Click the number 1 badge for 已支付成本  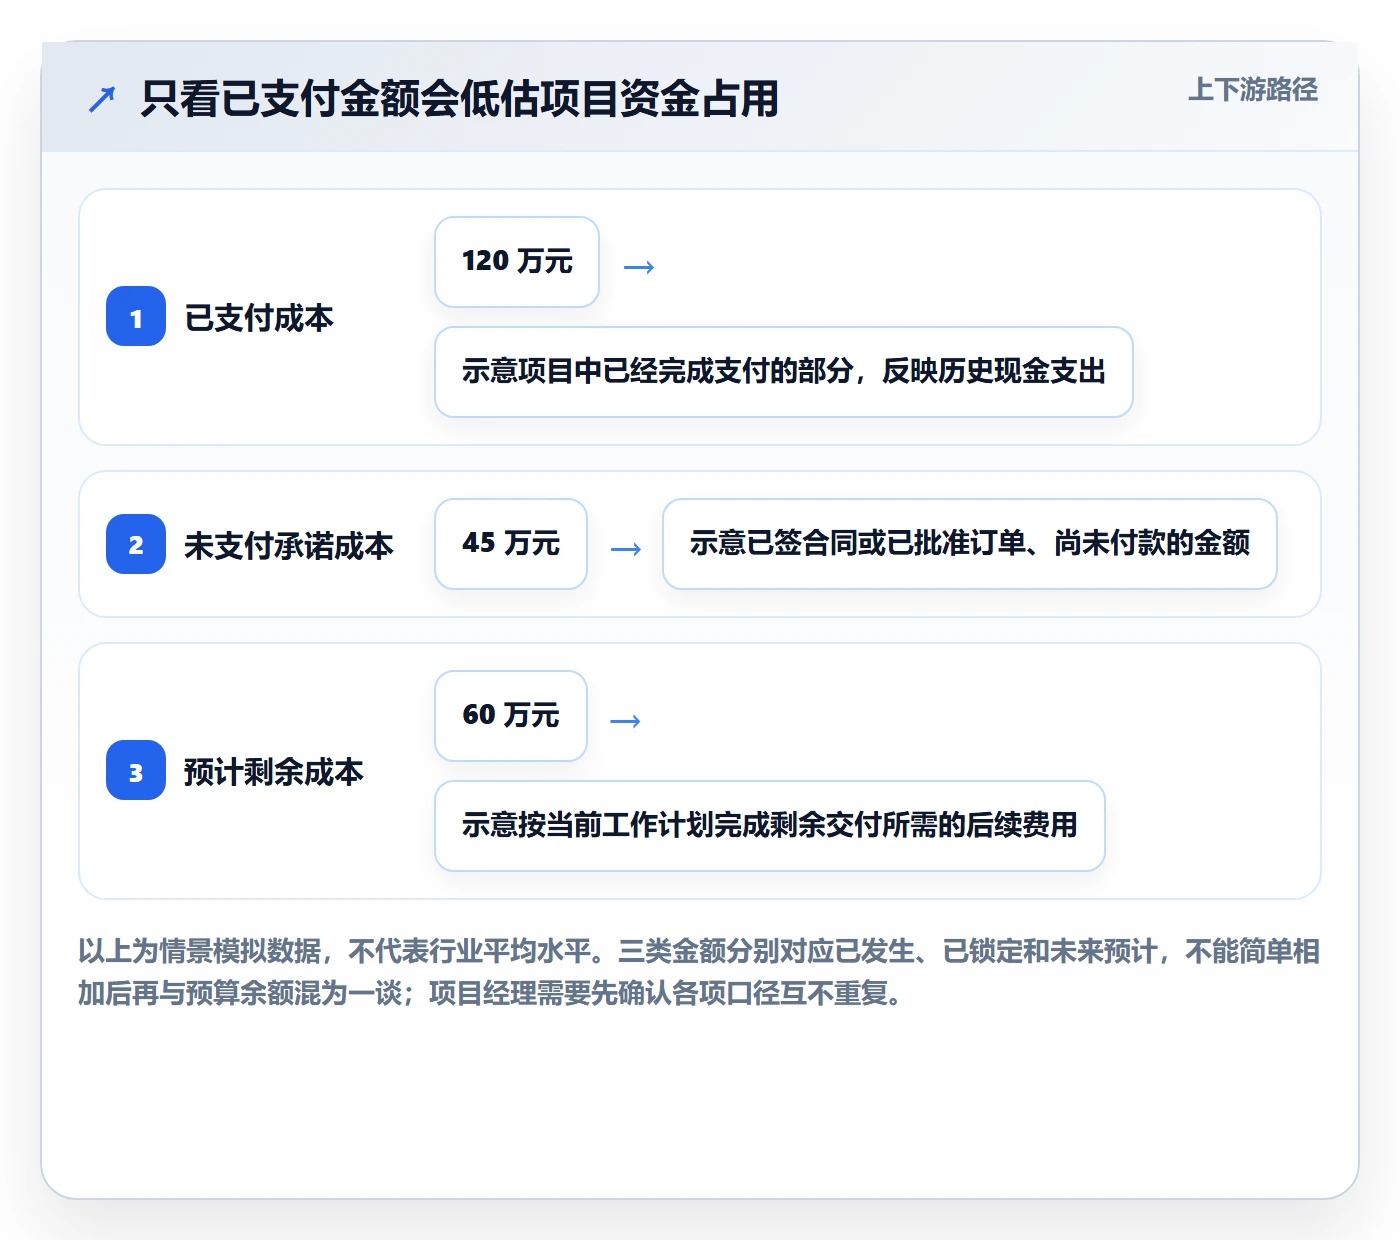coord(136,316)
